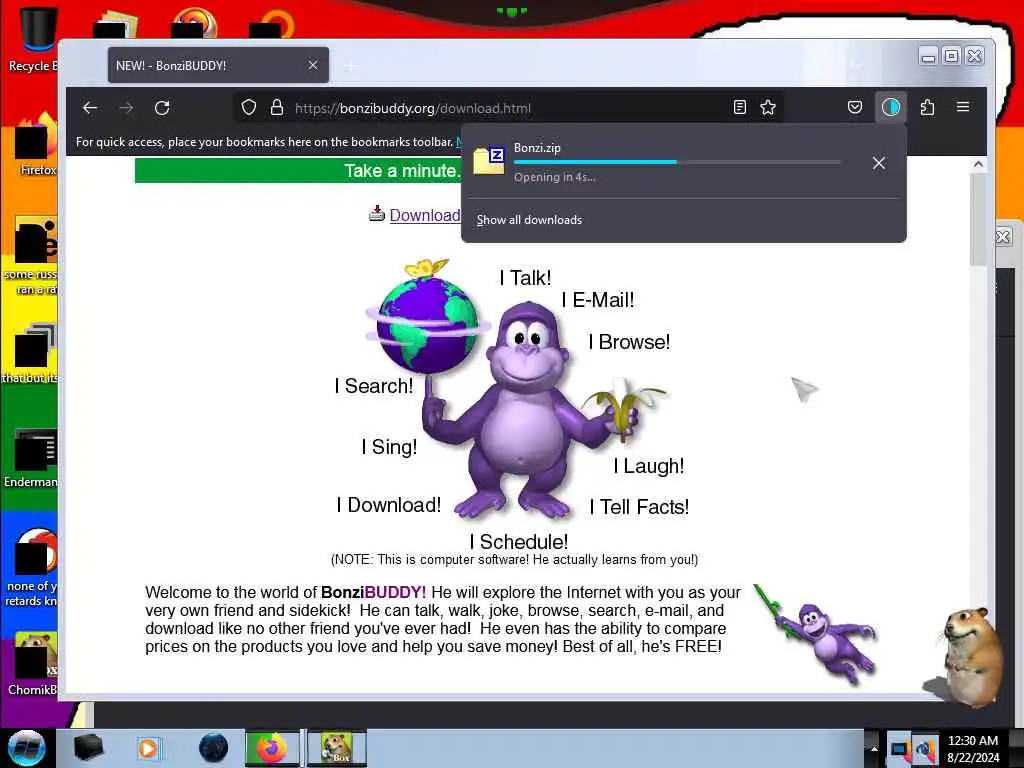Bookmark this page with the star icon
Image resolution: width=1024 pixels, height=768 pixels.
pyautogui.click(x=768, y=108)
